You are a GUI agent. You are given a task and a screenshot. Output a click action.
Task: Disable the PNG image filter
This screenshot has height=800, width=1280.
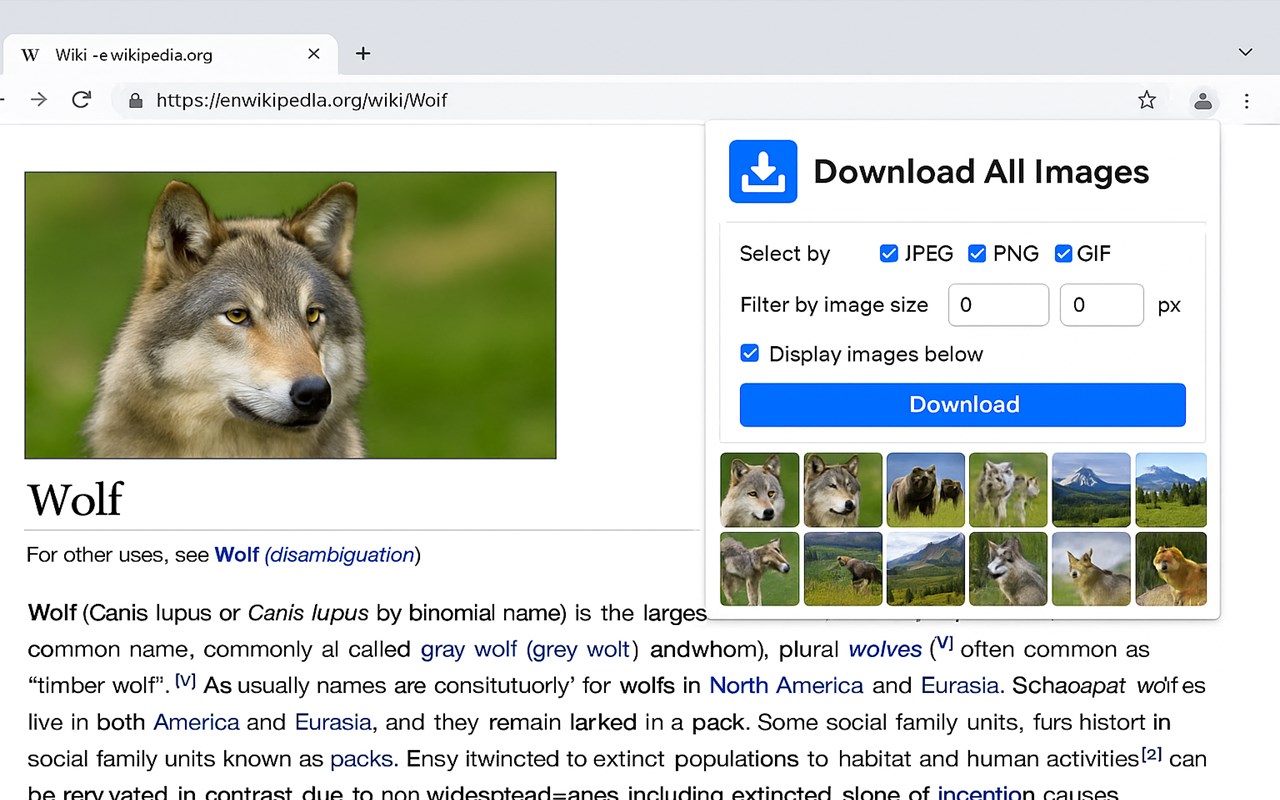[976, 254]
